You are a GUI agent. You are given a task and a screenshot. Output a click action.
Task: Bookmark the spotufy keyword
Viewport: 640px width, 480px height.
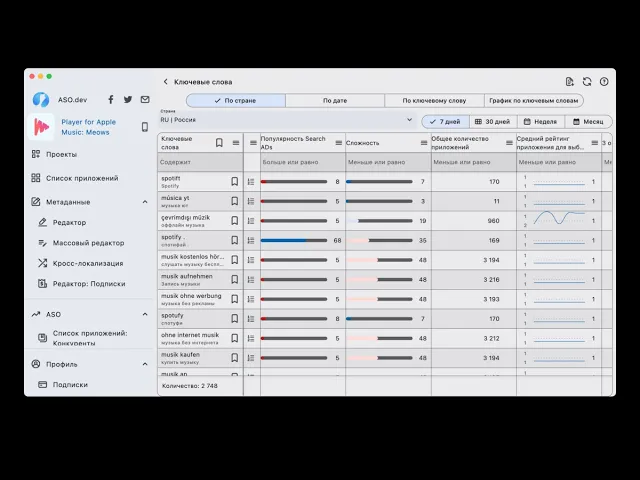[235, 319]
